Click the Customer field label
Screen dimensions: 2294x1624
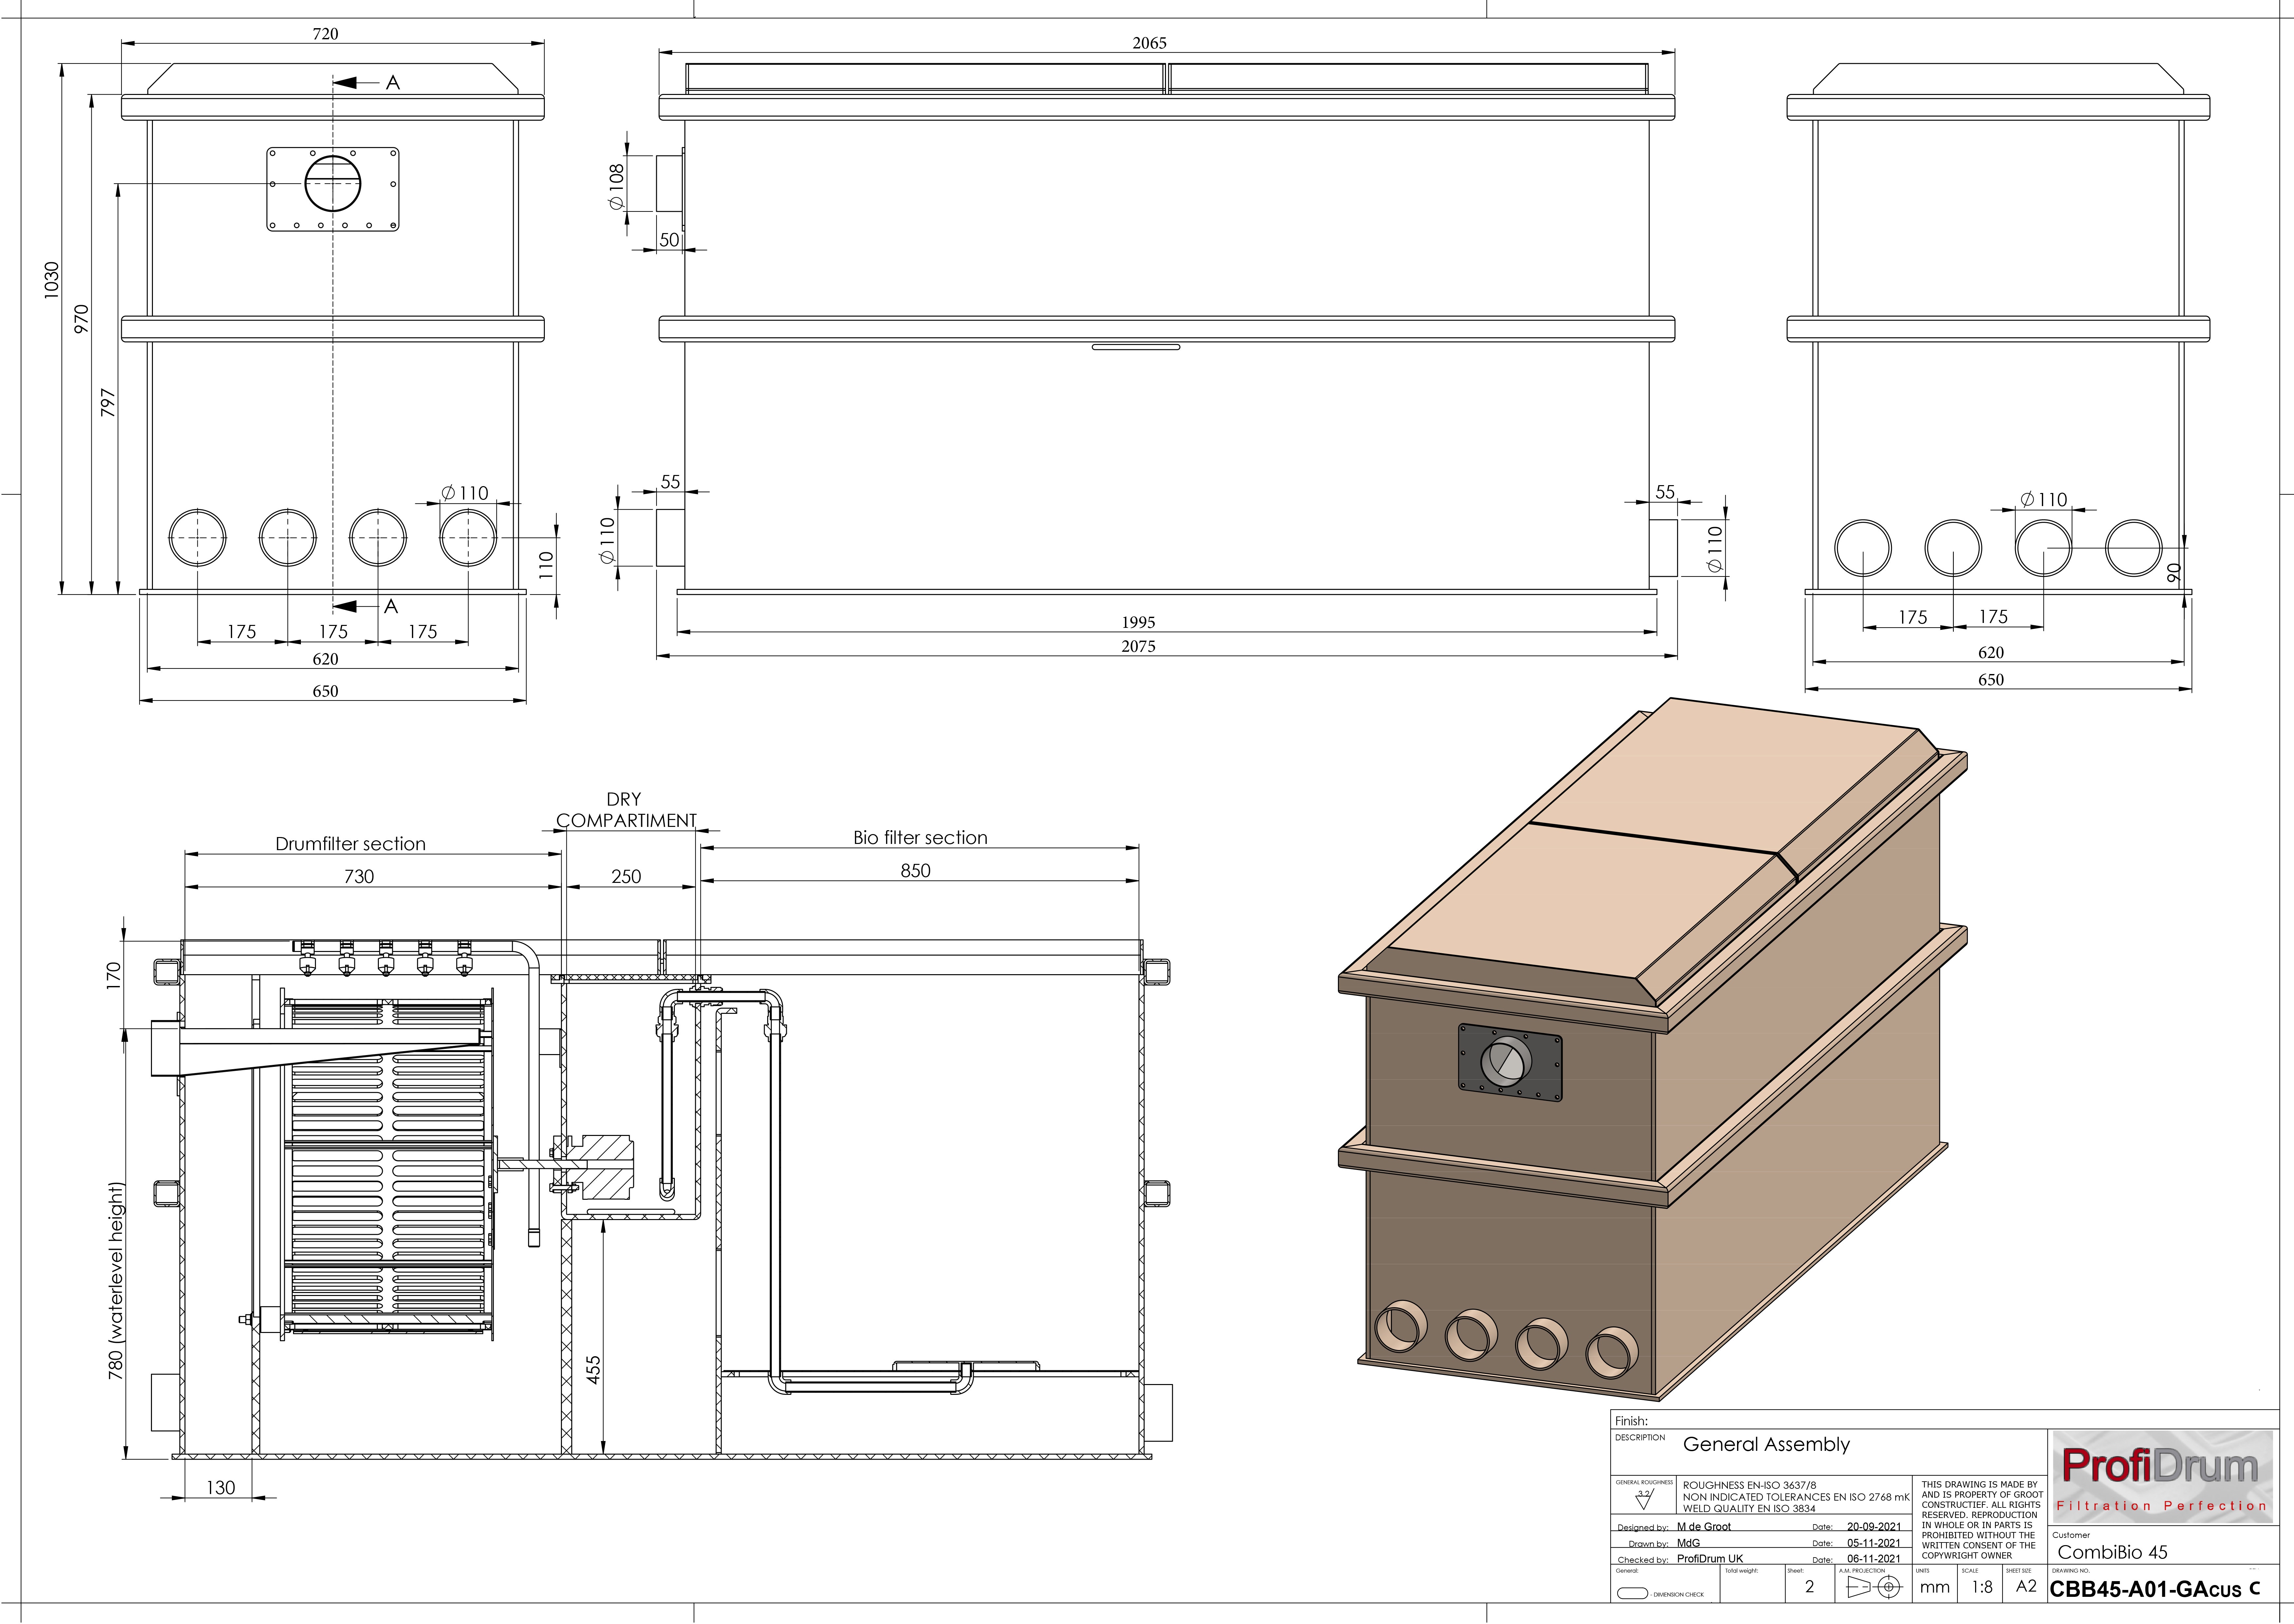coord(2071,1535)
